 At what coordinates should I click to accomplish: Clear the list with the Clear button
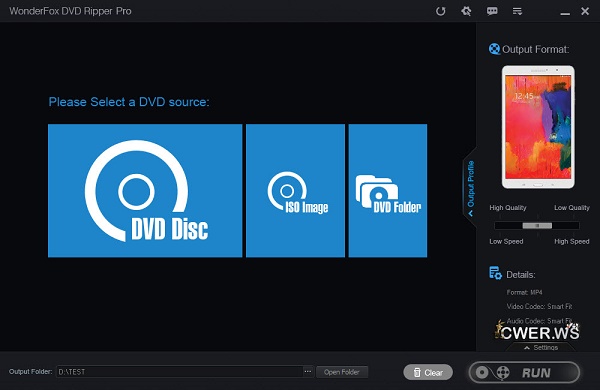click(428, 372)
